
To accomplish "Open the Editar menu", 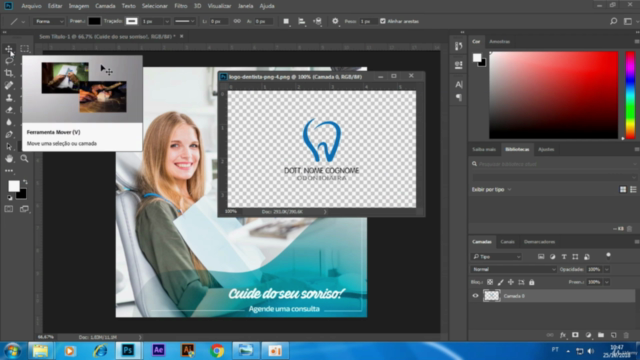I will click(55, 6).
